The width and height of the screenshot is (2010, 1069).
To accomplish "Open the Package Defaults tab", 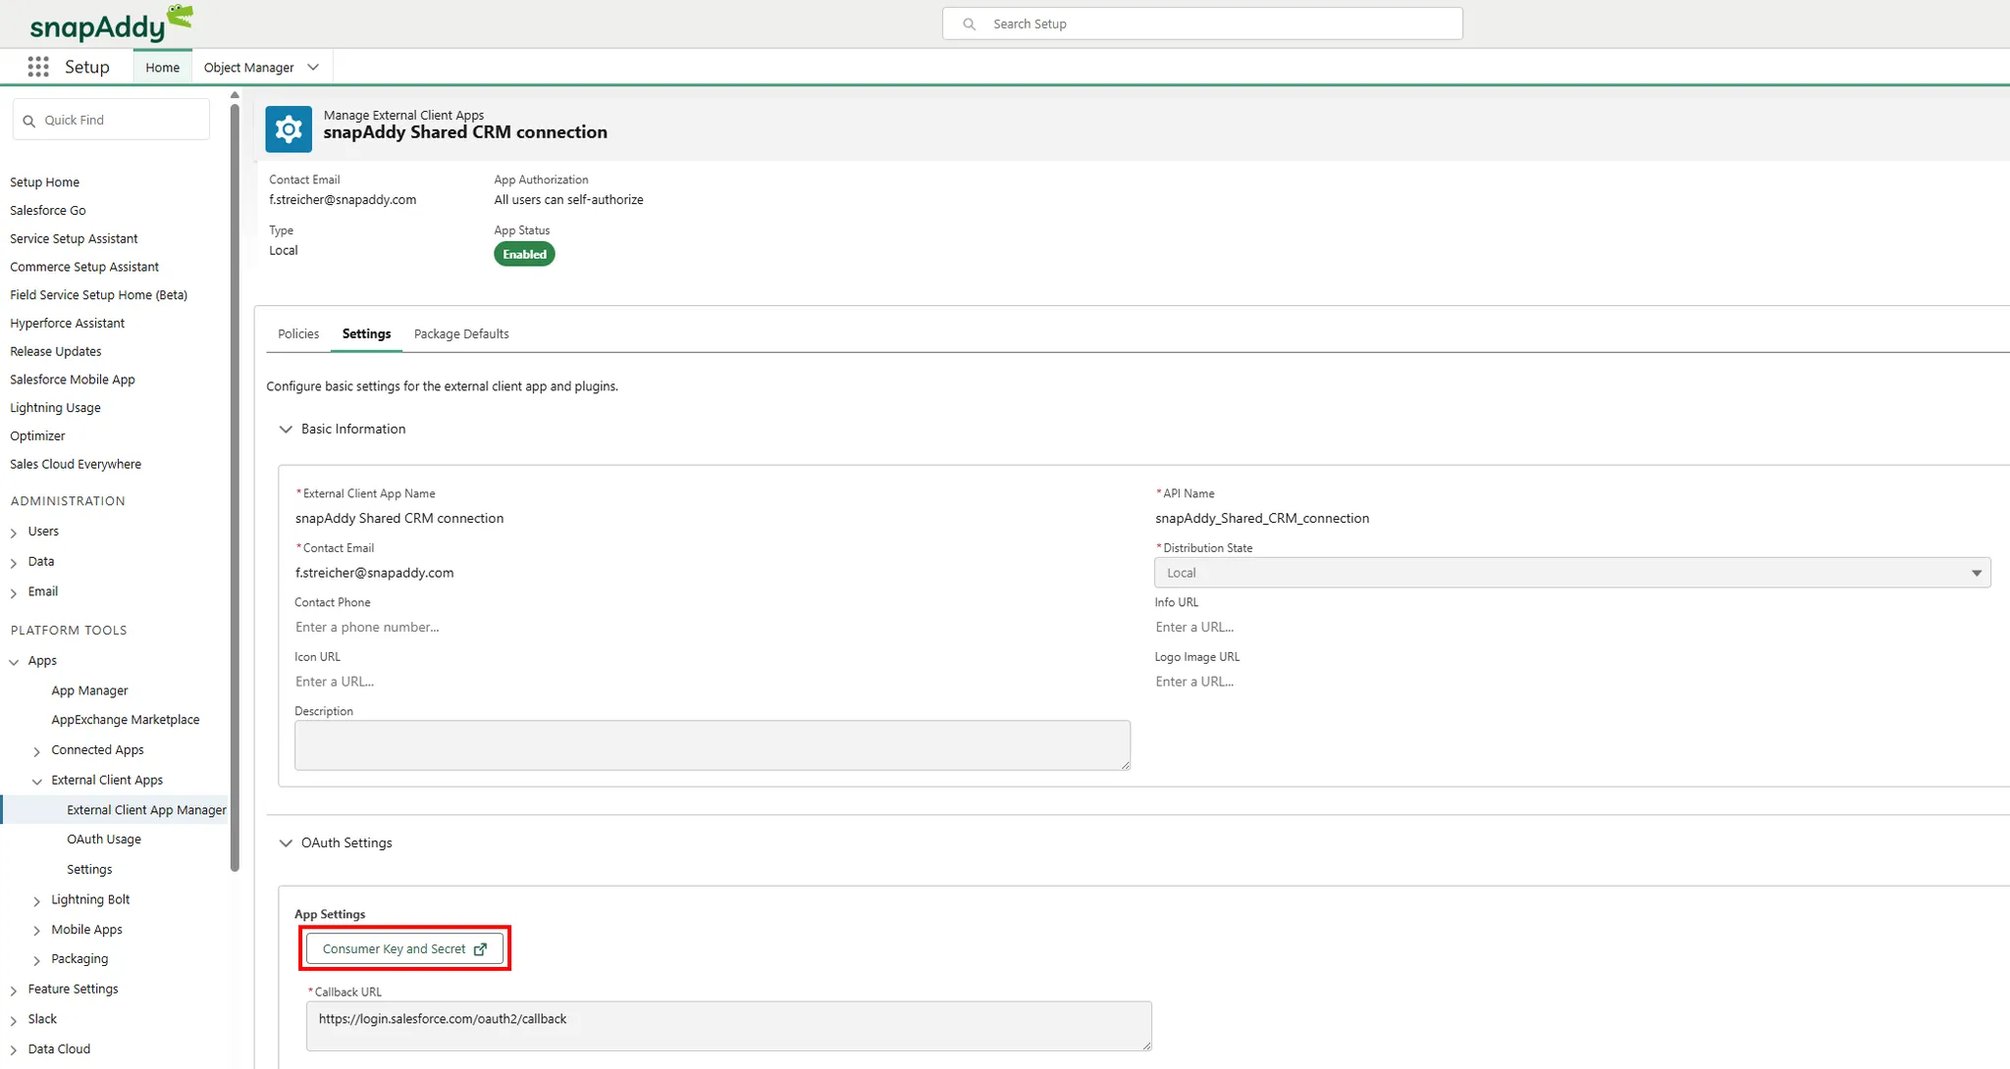I will pos(461,334).
